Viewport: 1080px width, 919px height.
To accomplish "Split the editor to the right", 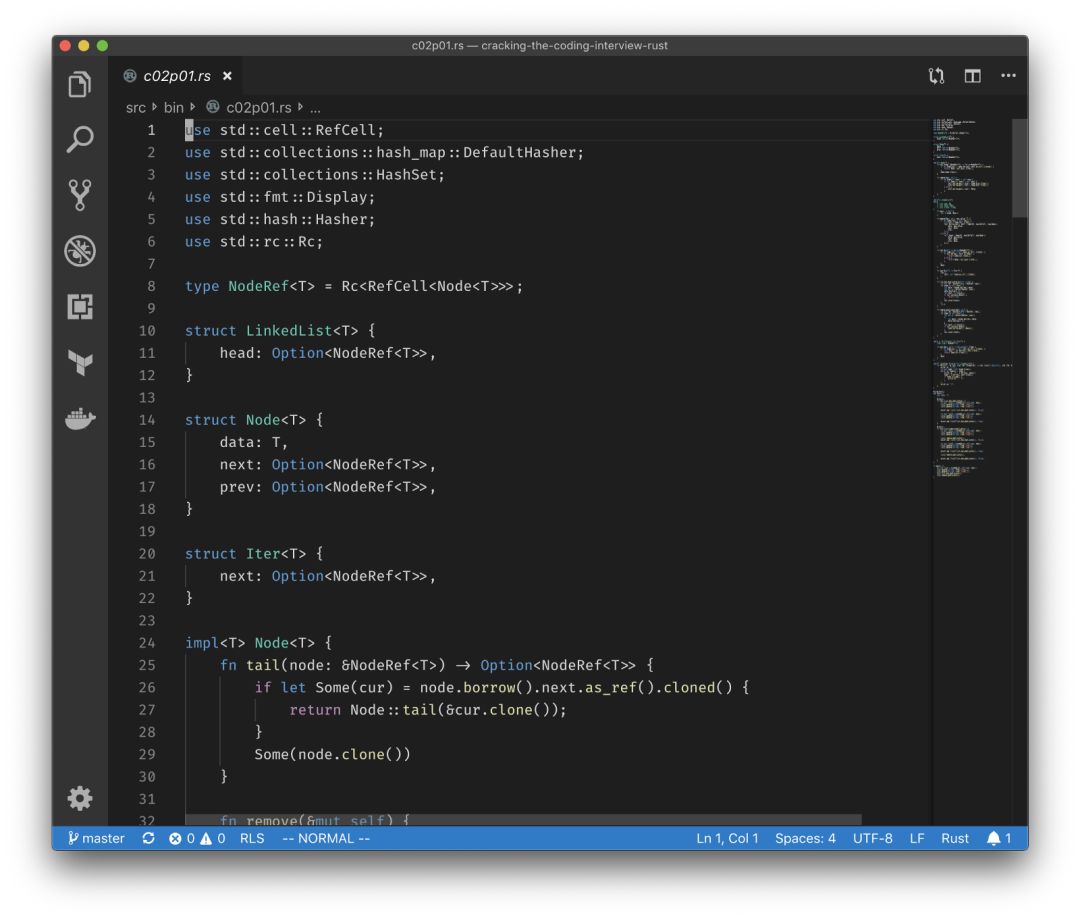I will [x=972, y=76].
